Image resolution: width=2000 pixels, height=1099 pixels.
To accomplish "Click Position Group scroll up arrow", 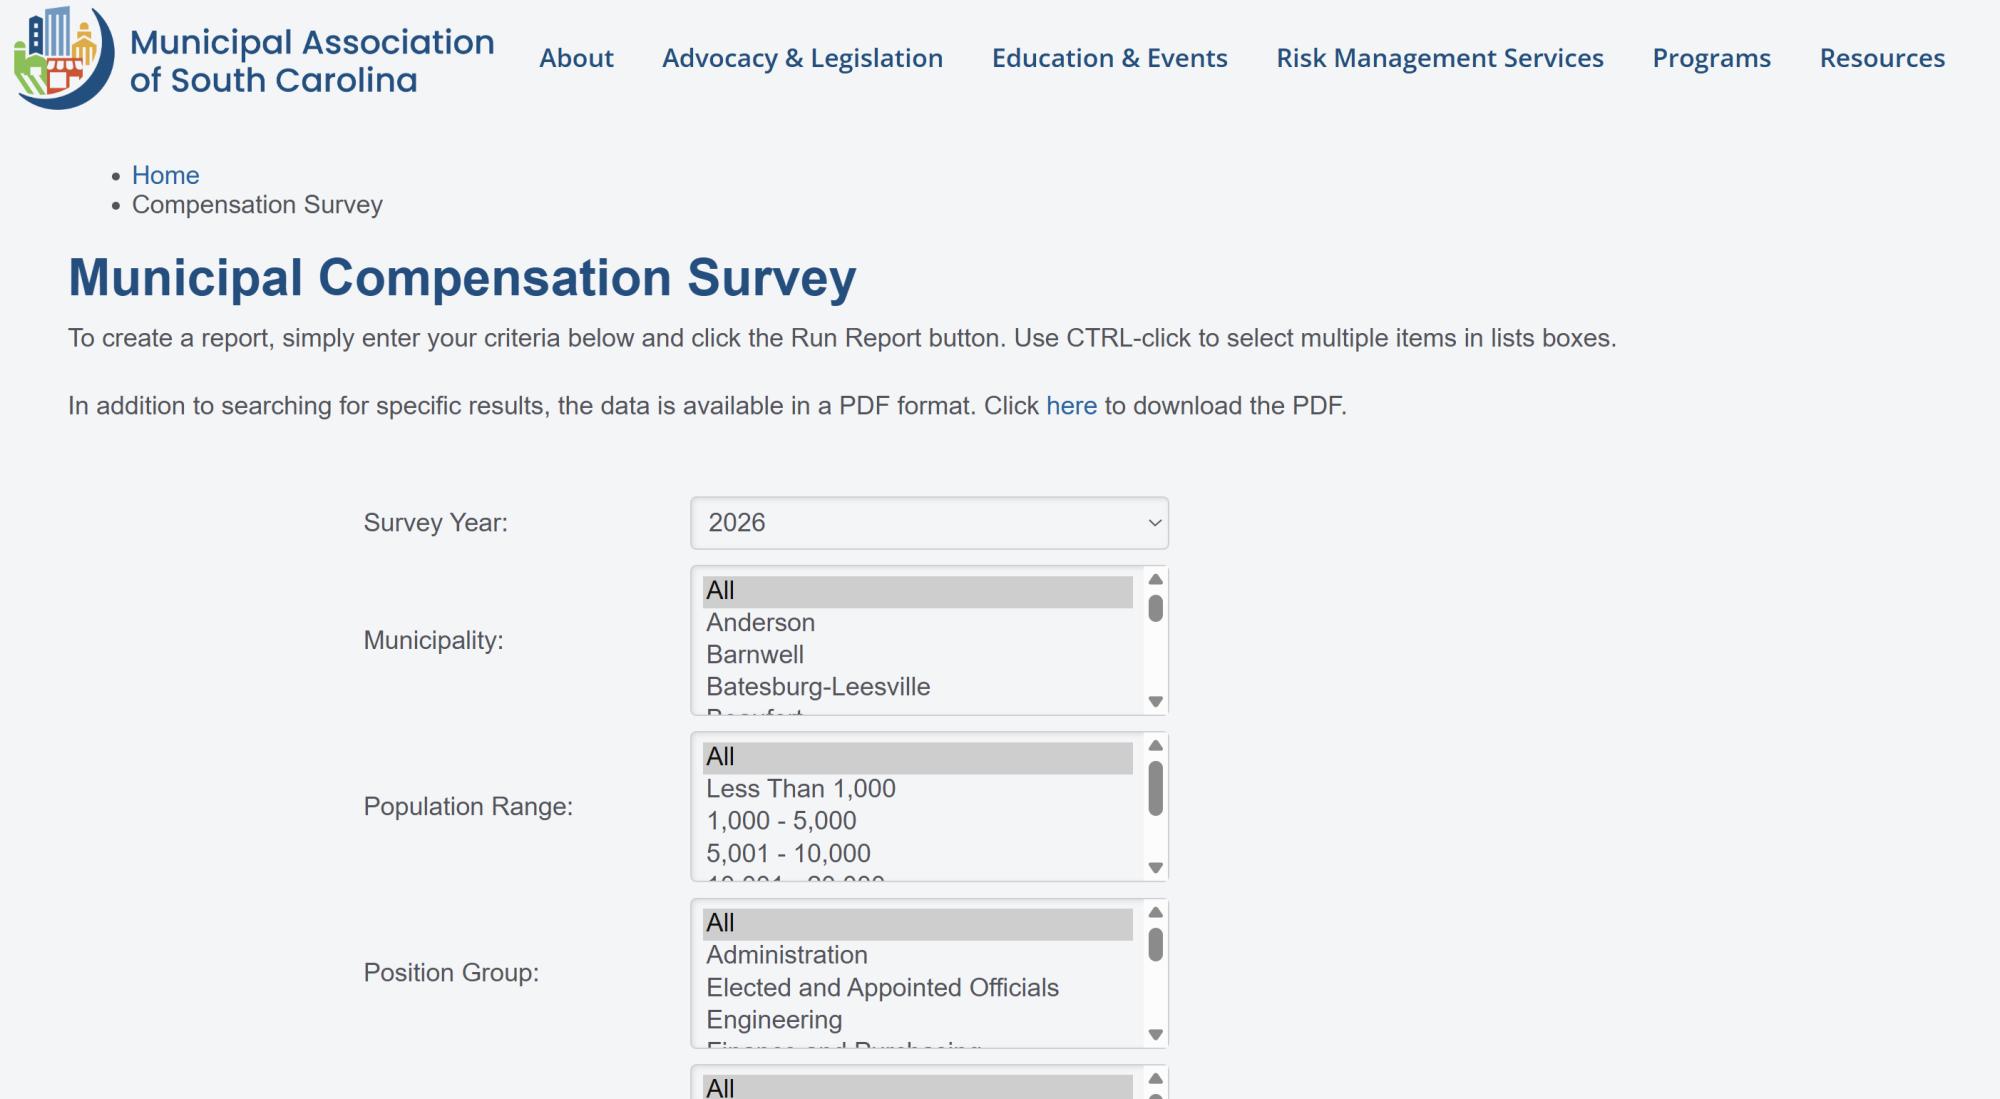I will click(1155, 912).
